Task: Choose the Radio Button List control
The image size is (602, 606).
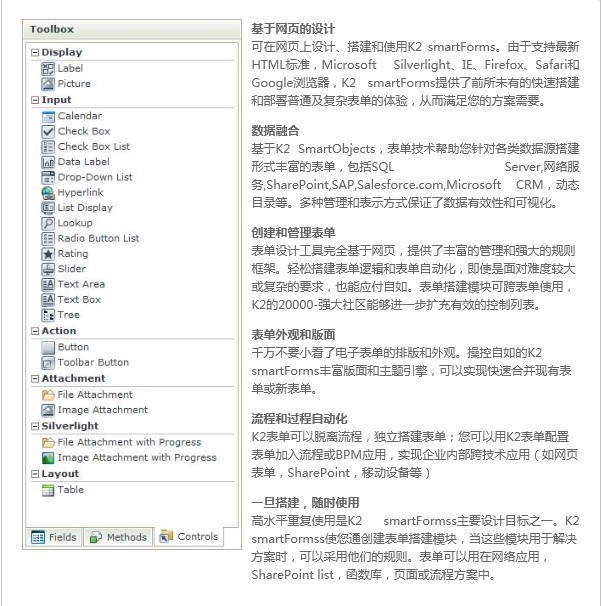Action: [98, 239]
